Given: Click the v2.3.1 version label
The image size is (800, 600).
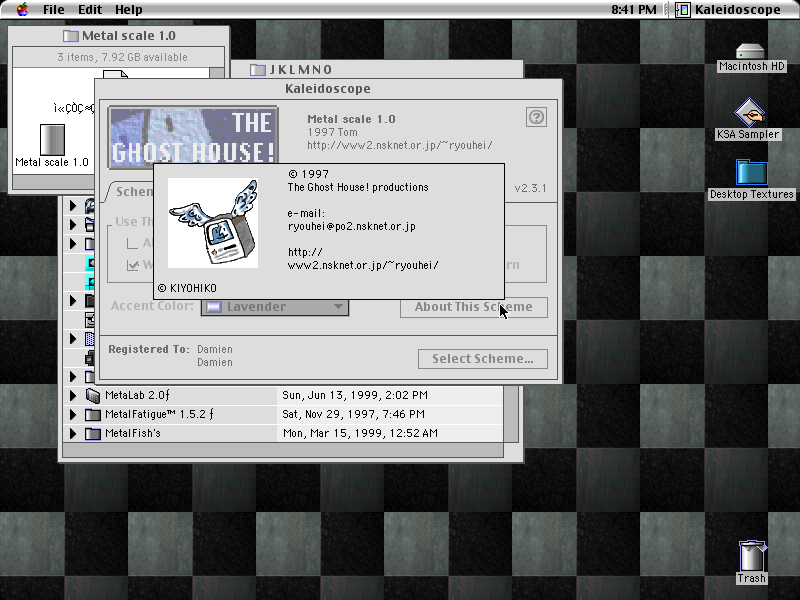Looking at the screenshot, I should pyautogui.click(x=530, y=188).
